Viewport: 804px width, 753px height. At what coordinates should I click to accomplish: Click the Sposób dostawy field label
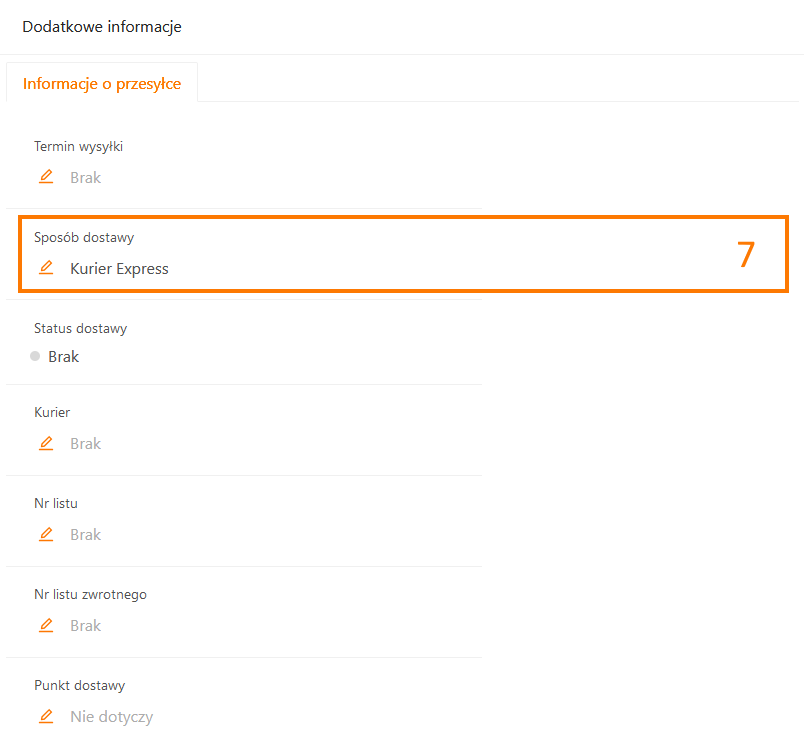point(84,237)
